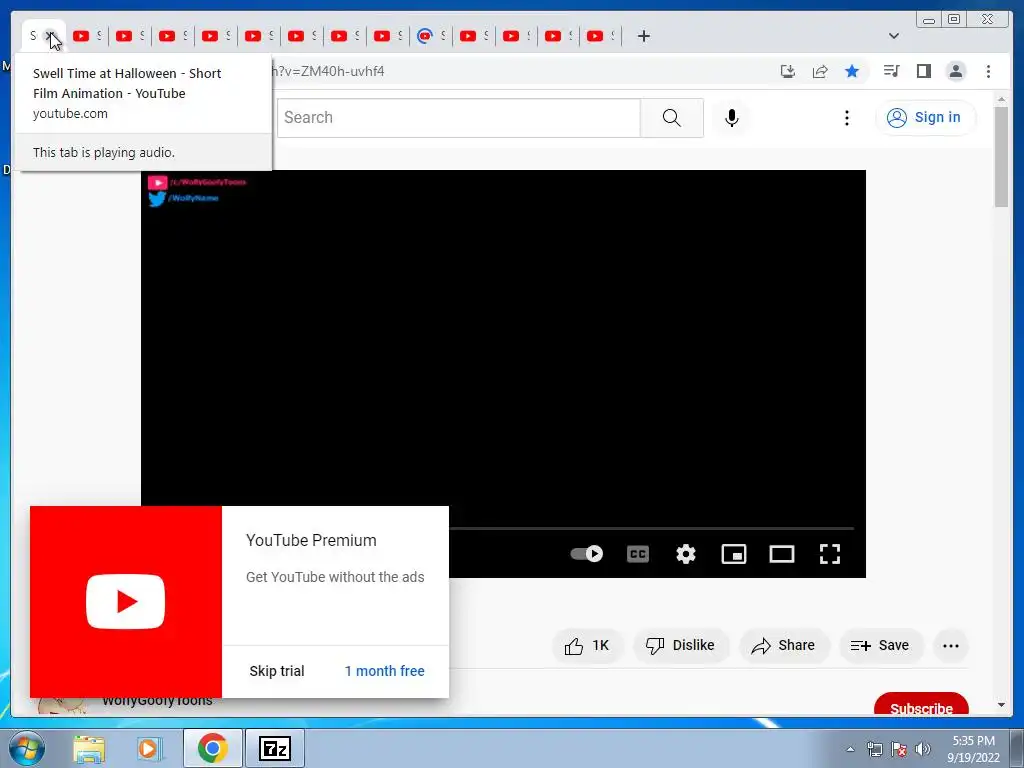Open 7-Zip from the taskbar
This screenshot has height=768, width=1024.
(x=274, y=748)
